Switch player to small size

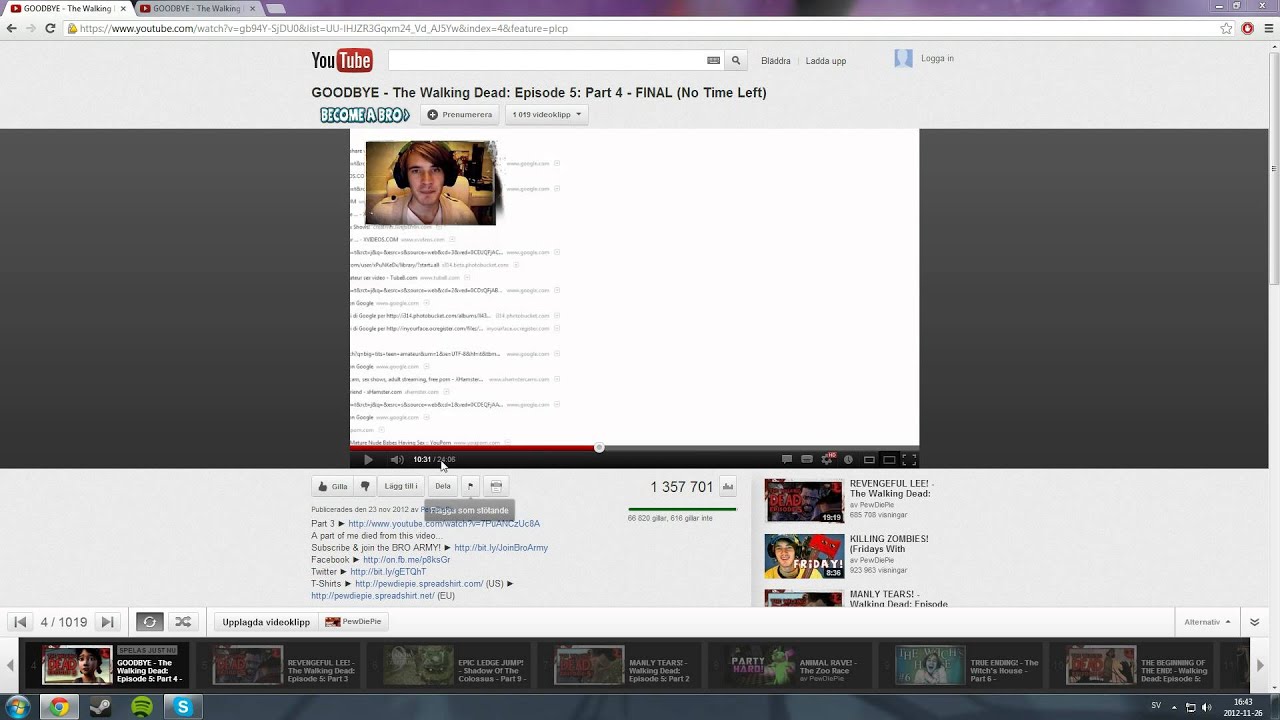click(869, 460)
